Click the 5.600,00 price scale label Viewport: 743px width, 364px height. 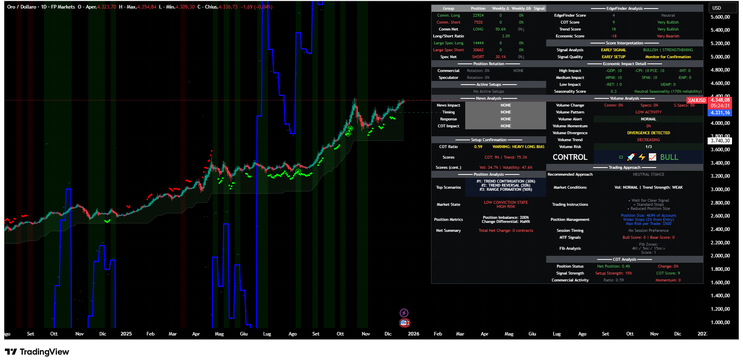pyautogui.click(x=720, y=17)
